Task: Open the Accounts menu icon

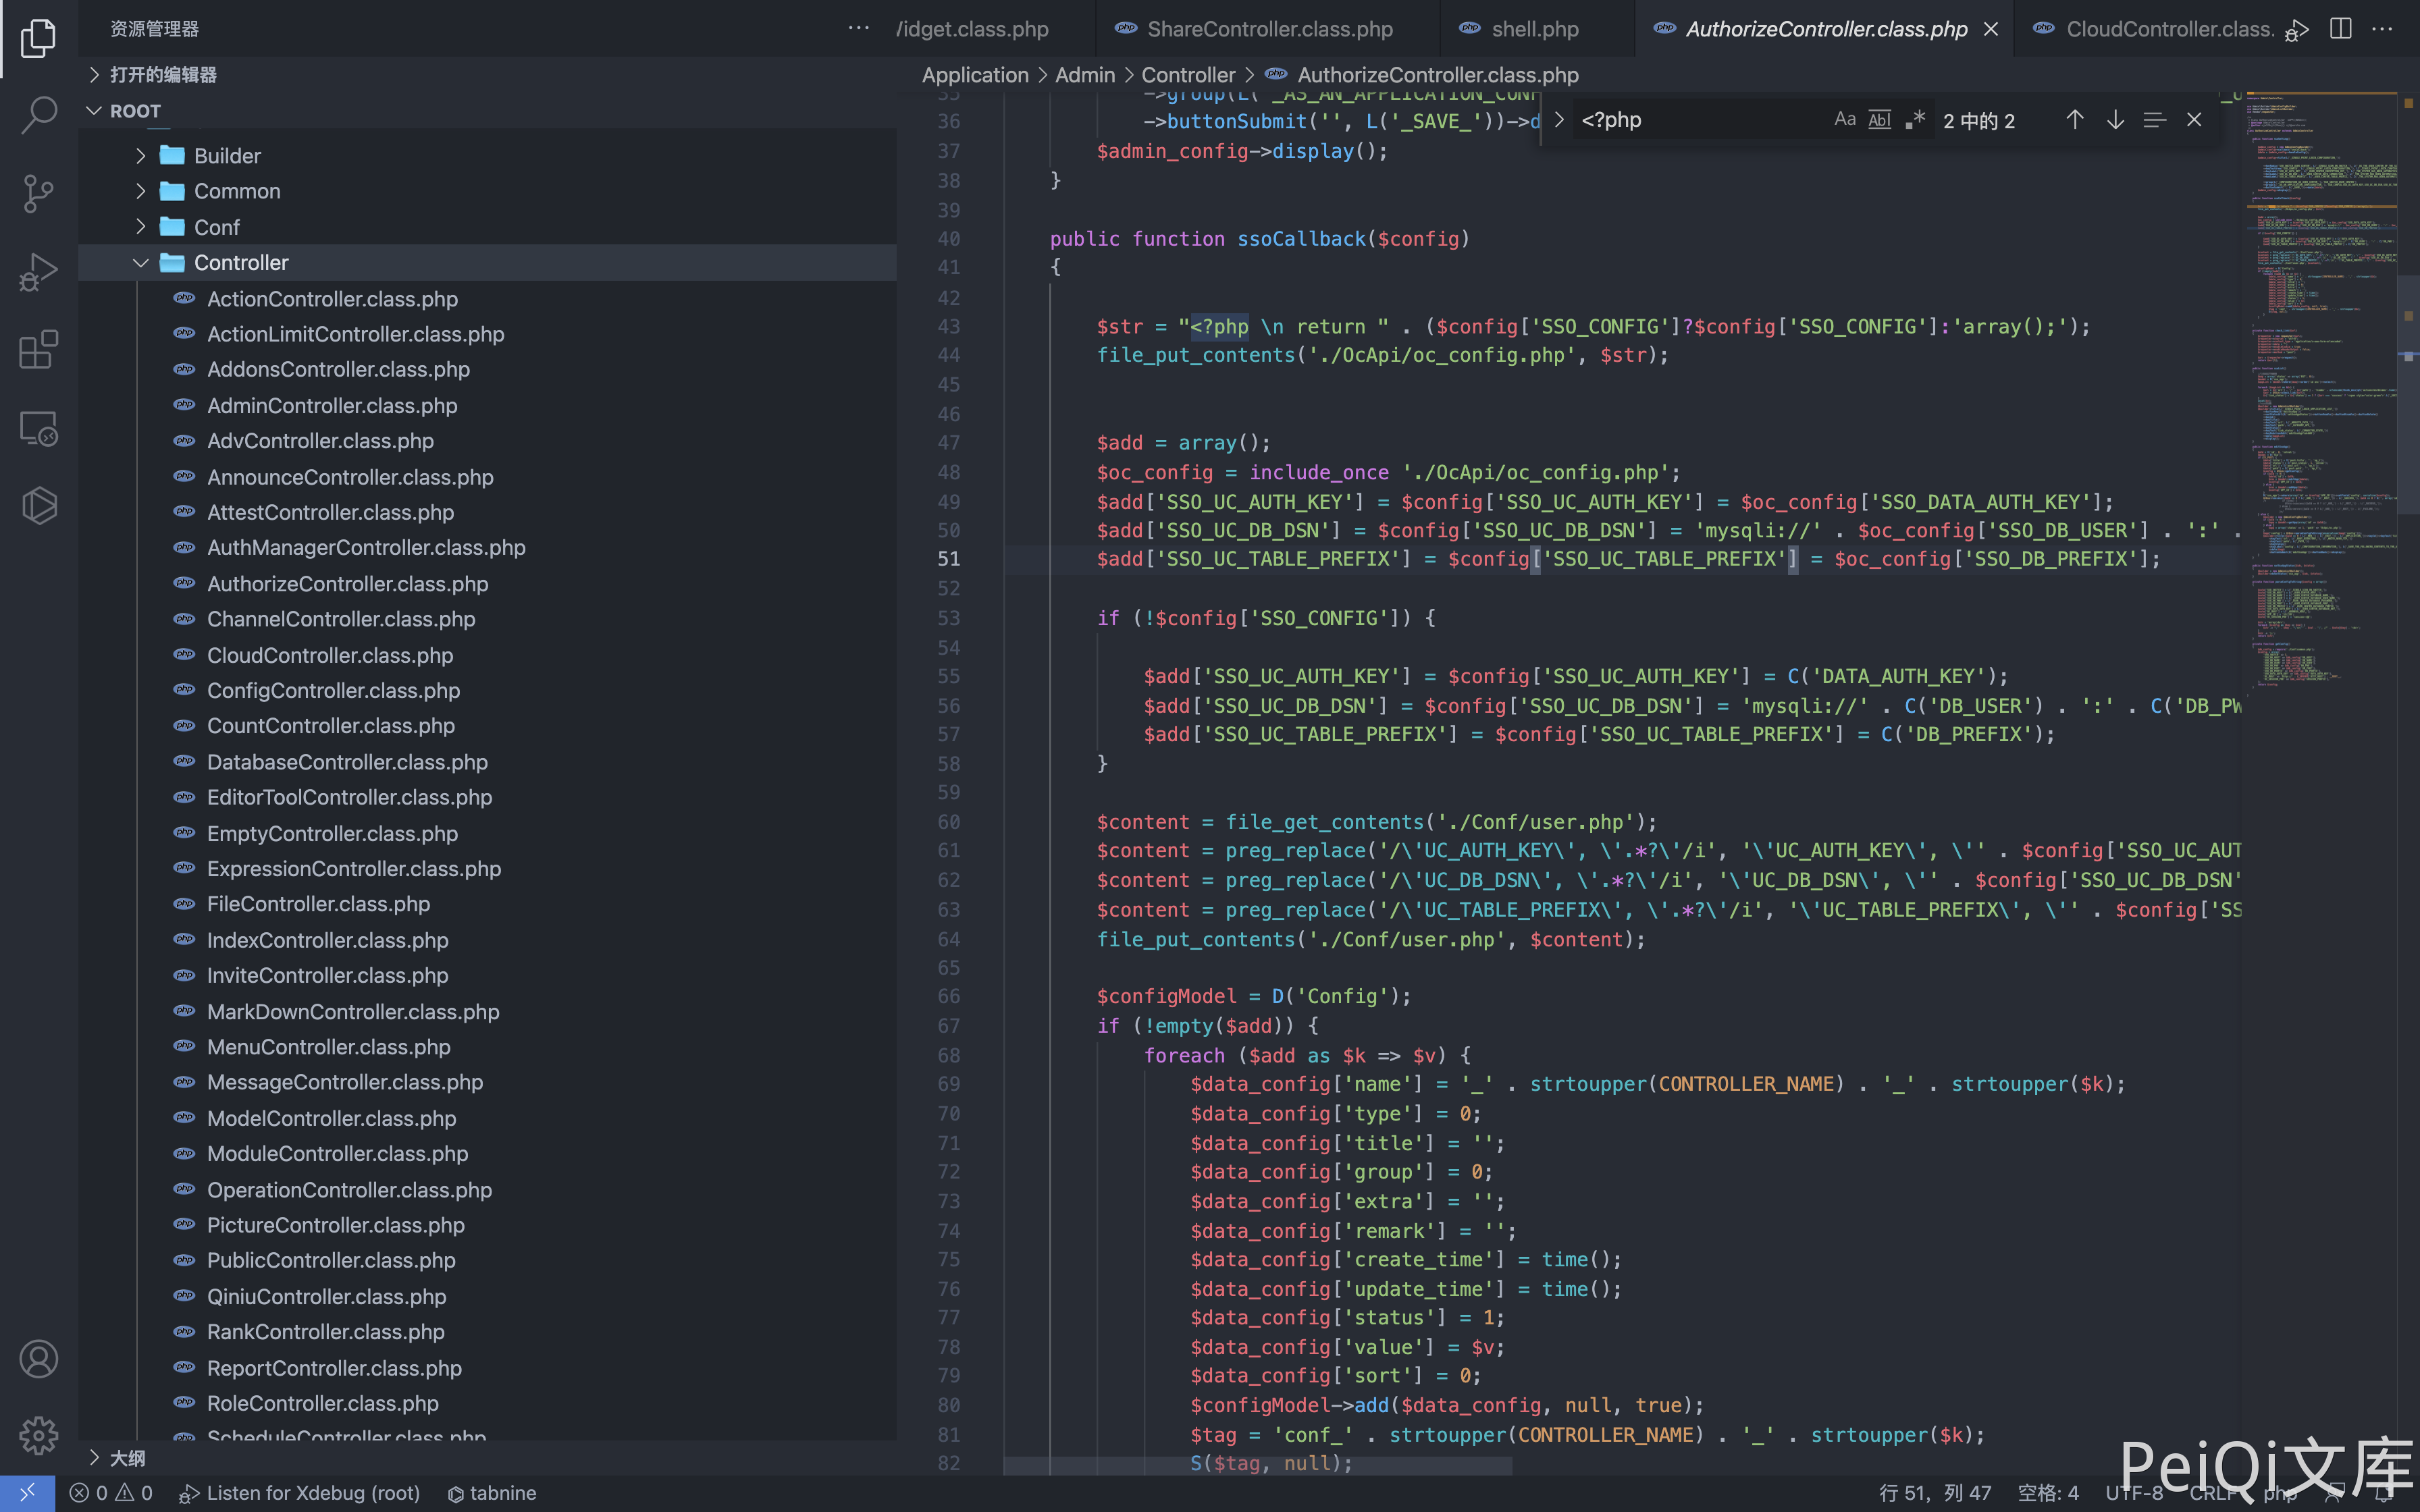Action: pos(38,1359)
